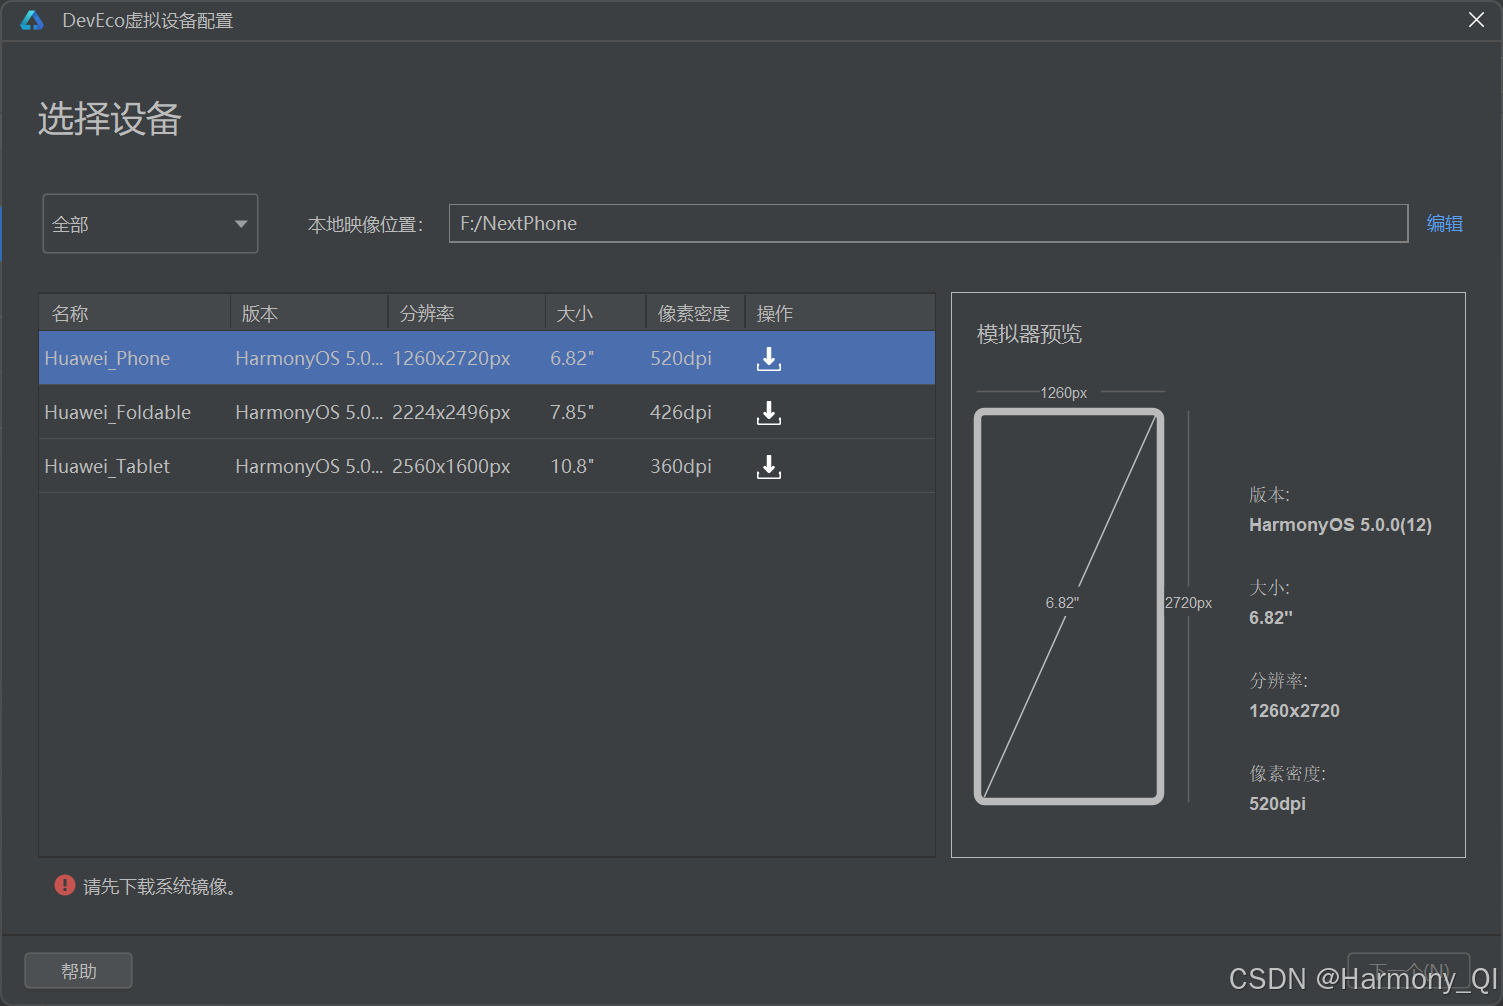1503x1006 pixels.
Task: Click the 帮助 help button
Action: [x=78, y=971]
